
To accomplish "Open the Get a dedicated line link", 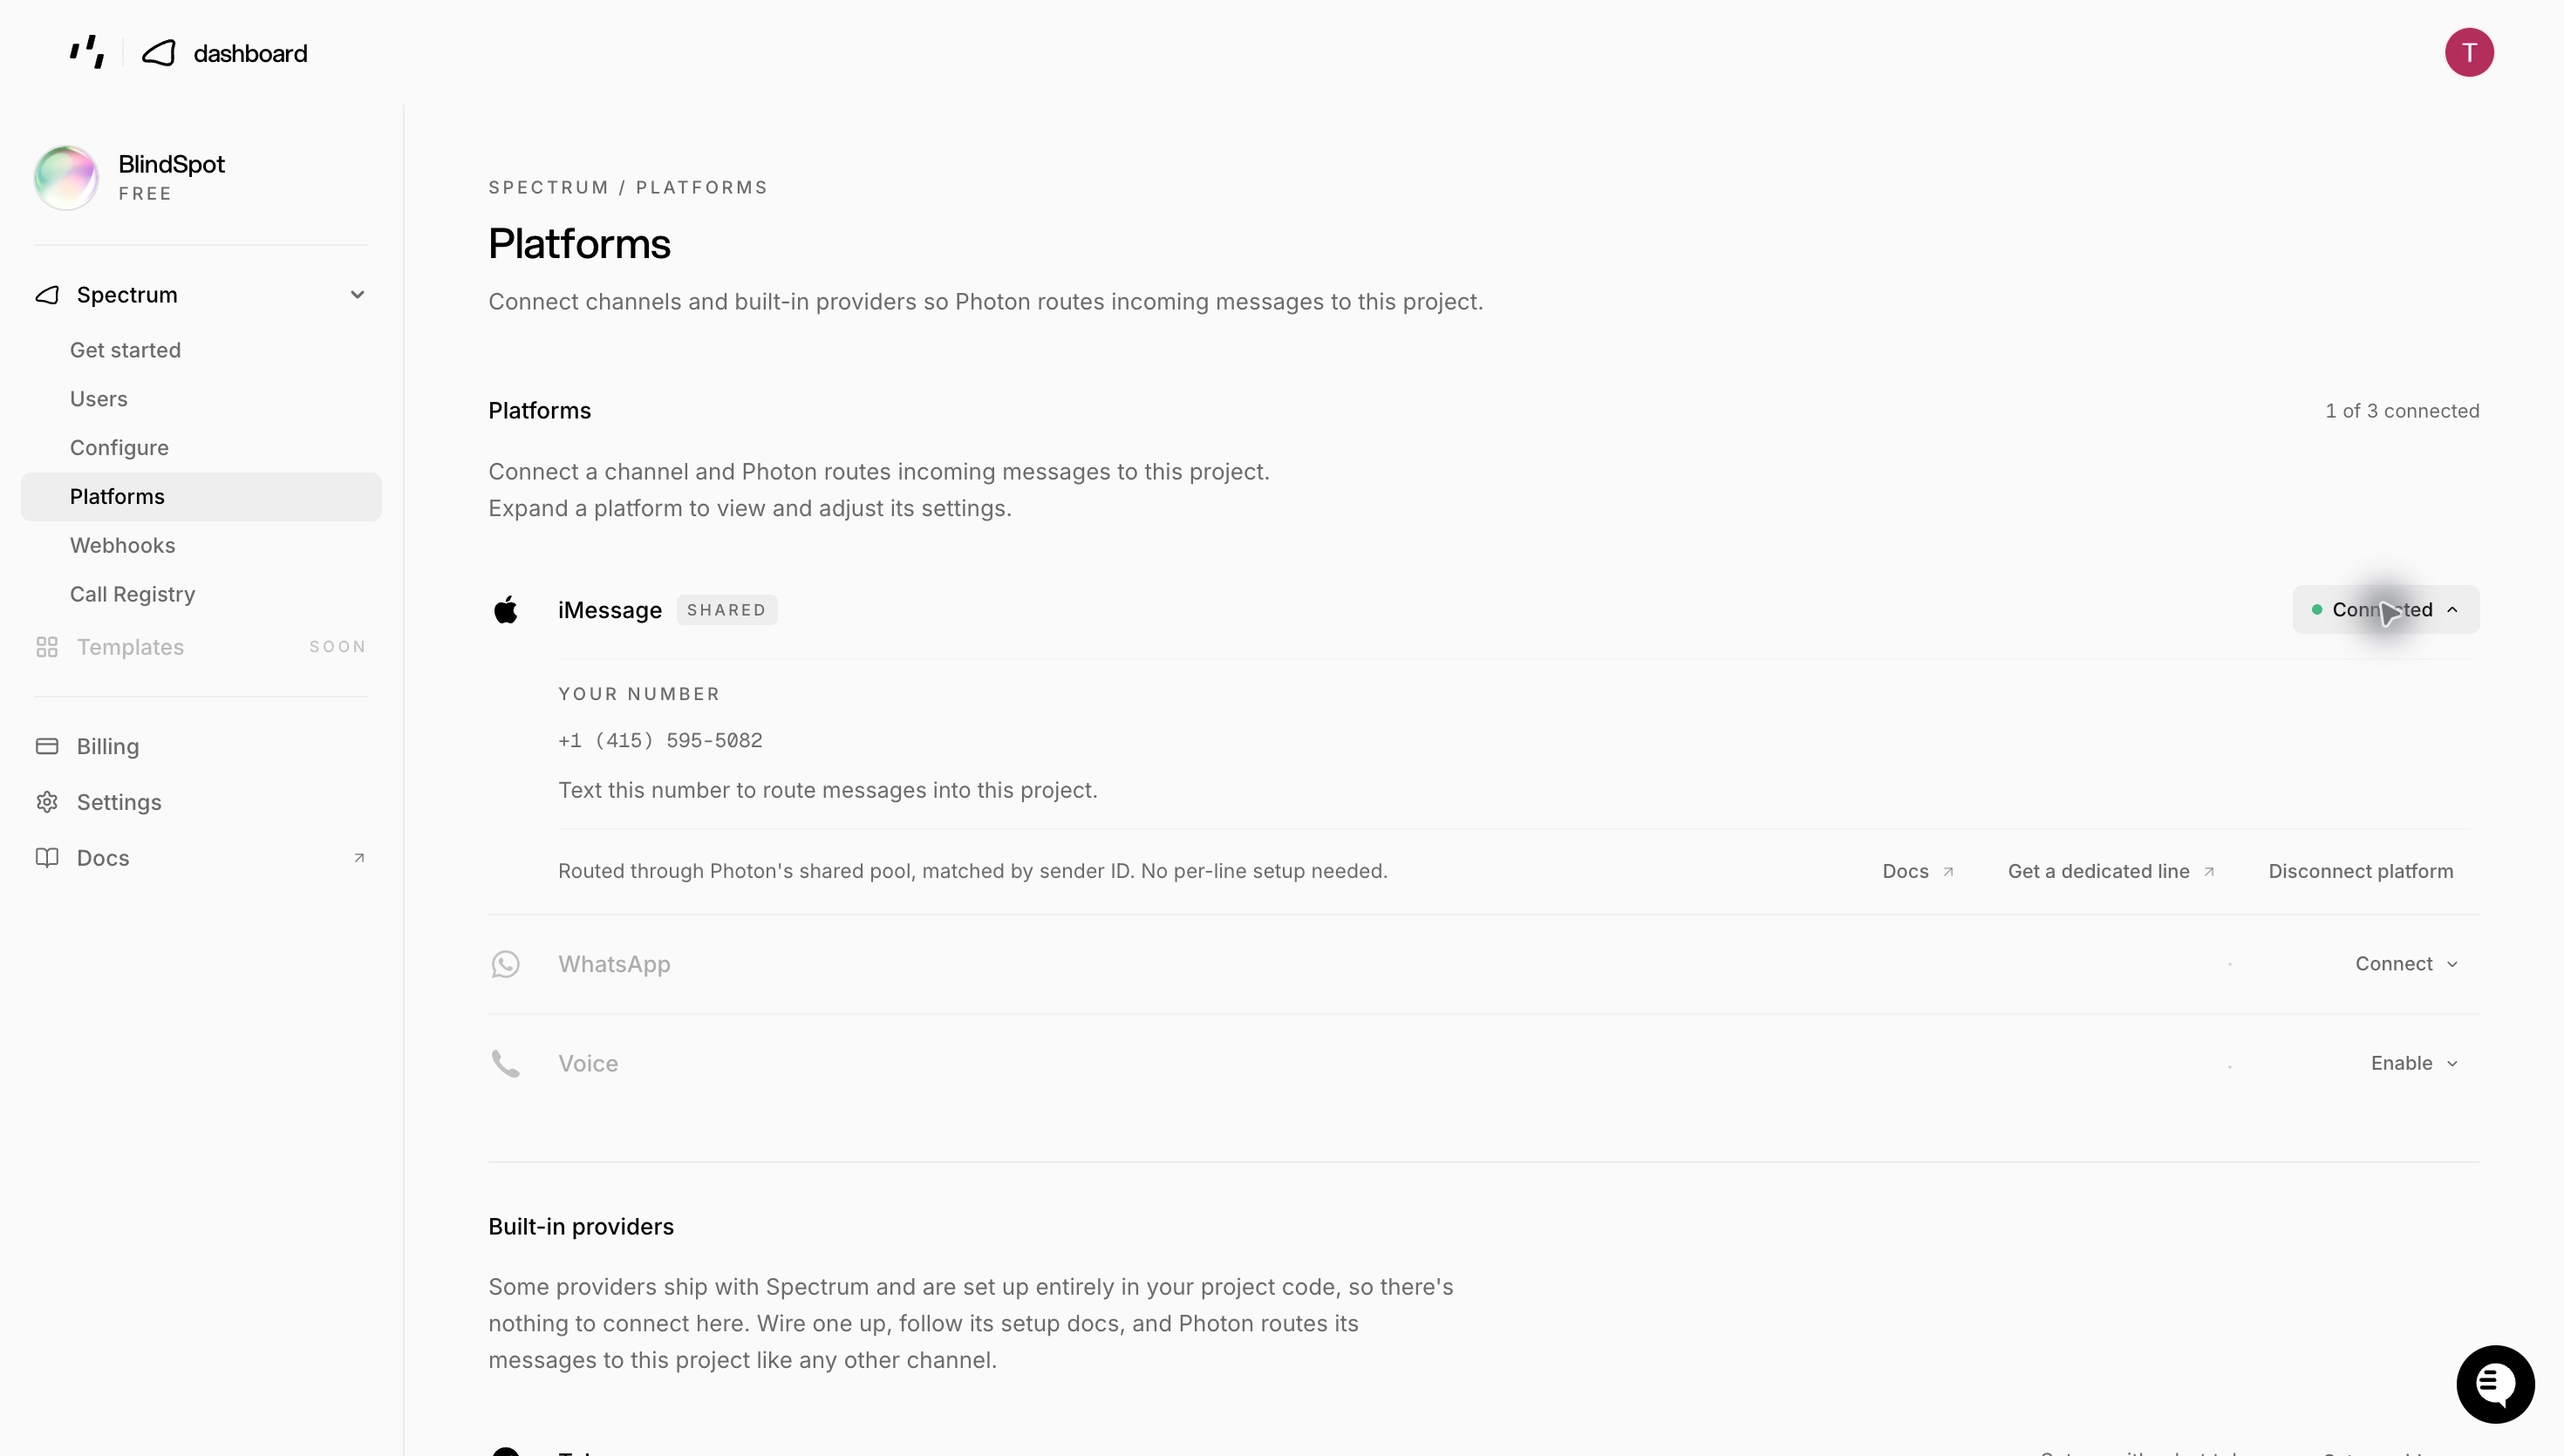I will tap(2111, 871).
